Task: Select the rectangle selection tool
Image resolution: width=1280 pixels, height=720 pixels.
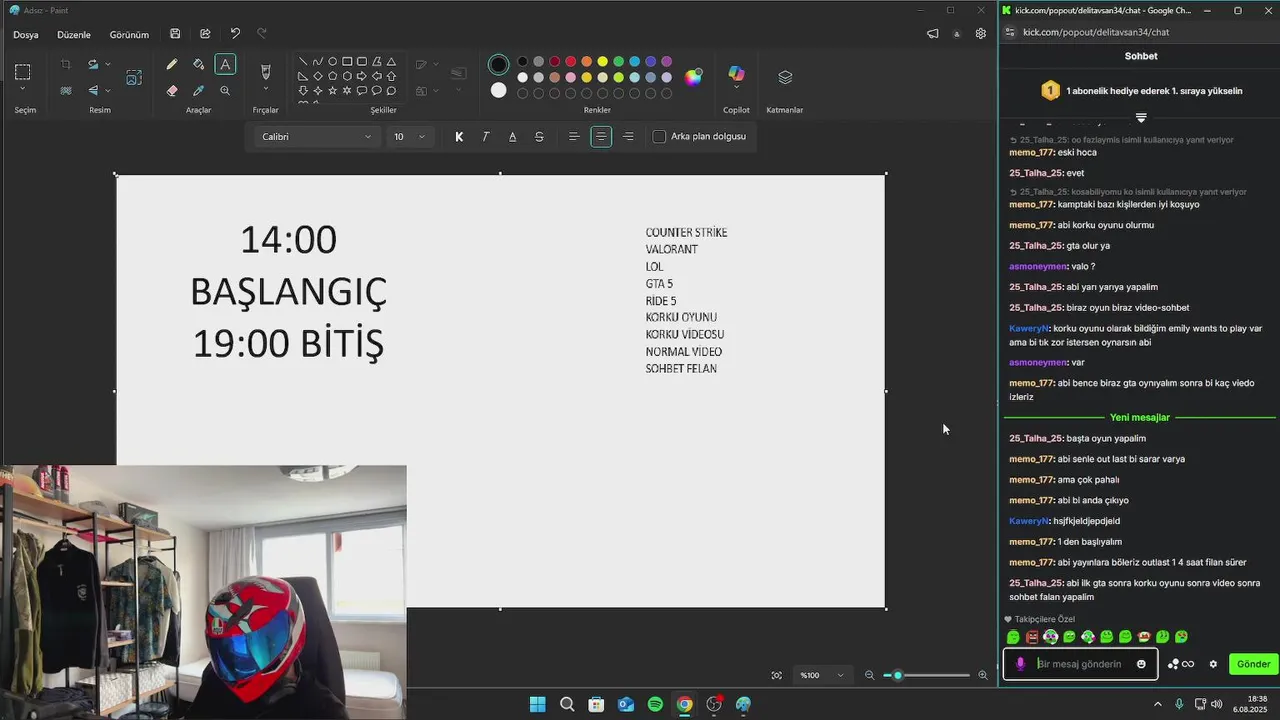Action: tap(22, 72)
